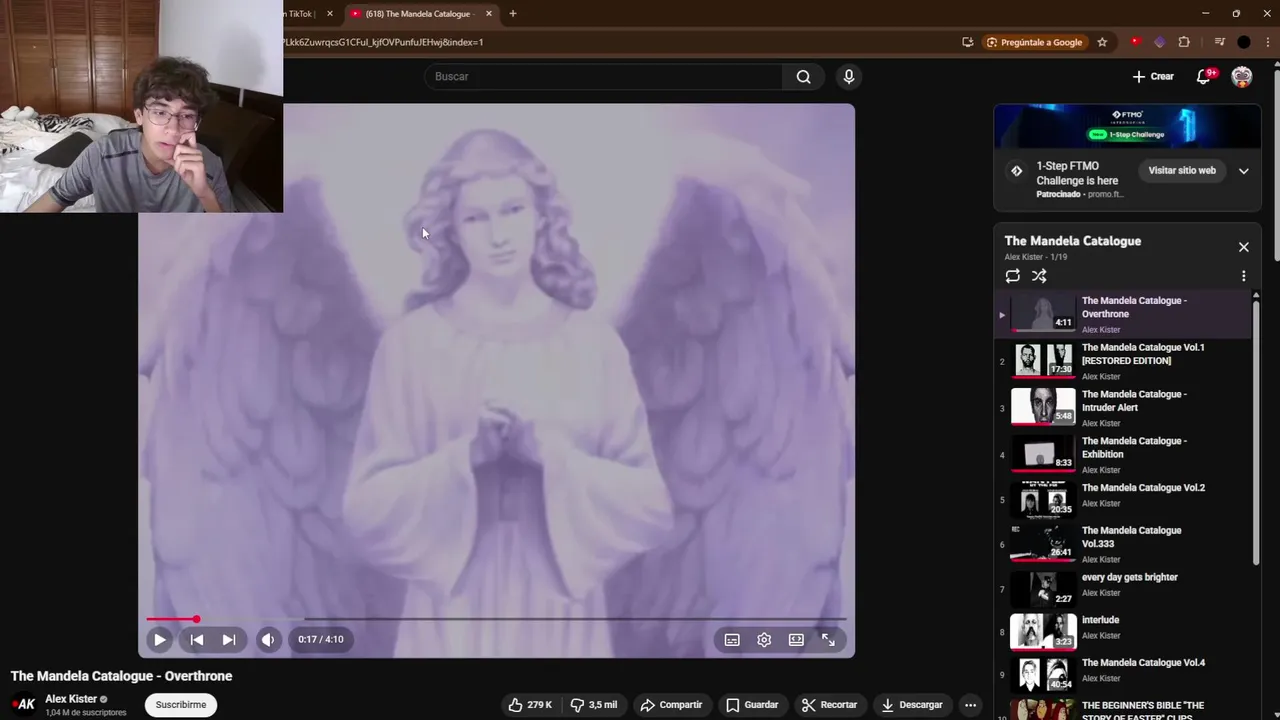Play The Mandela Catalogue Vol.4
This screenshot has width=1280, height=720.
point(1124,674)
